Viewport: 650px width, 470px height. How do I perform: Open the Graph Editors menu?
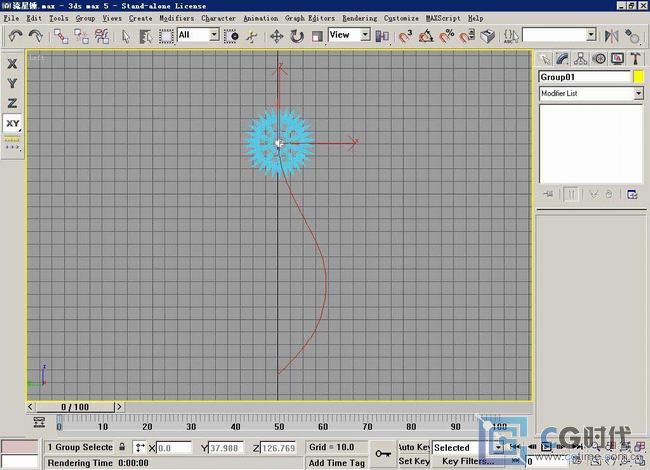tap(310, 18)
